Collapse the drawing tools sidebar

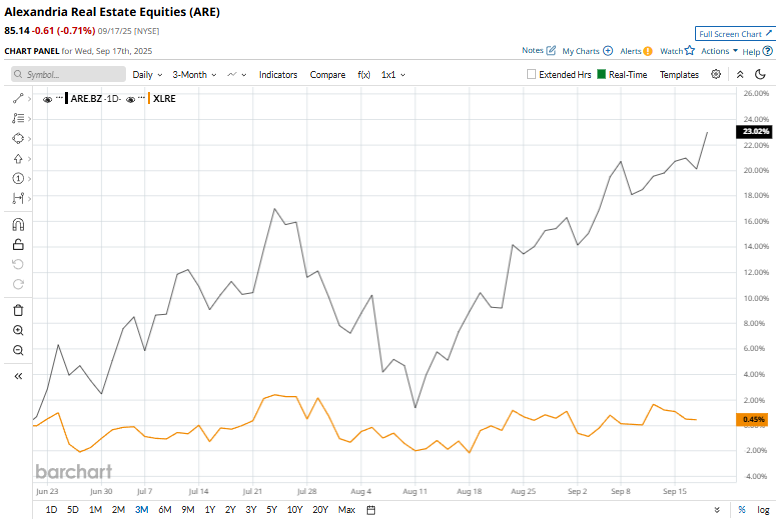(18, 376)
